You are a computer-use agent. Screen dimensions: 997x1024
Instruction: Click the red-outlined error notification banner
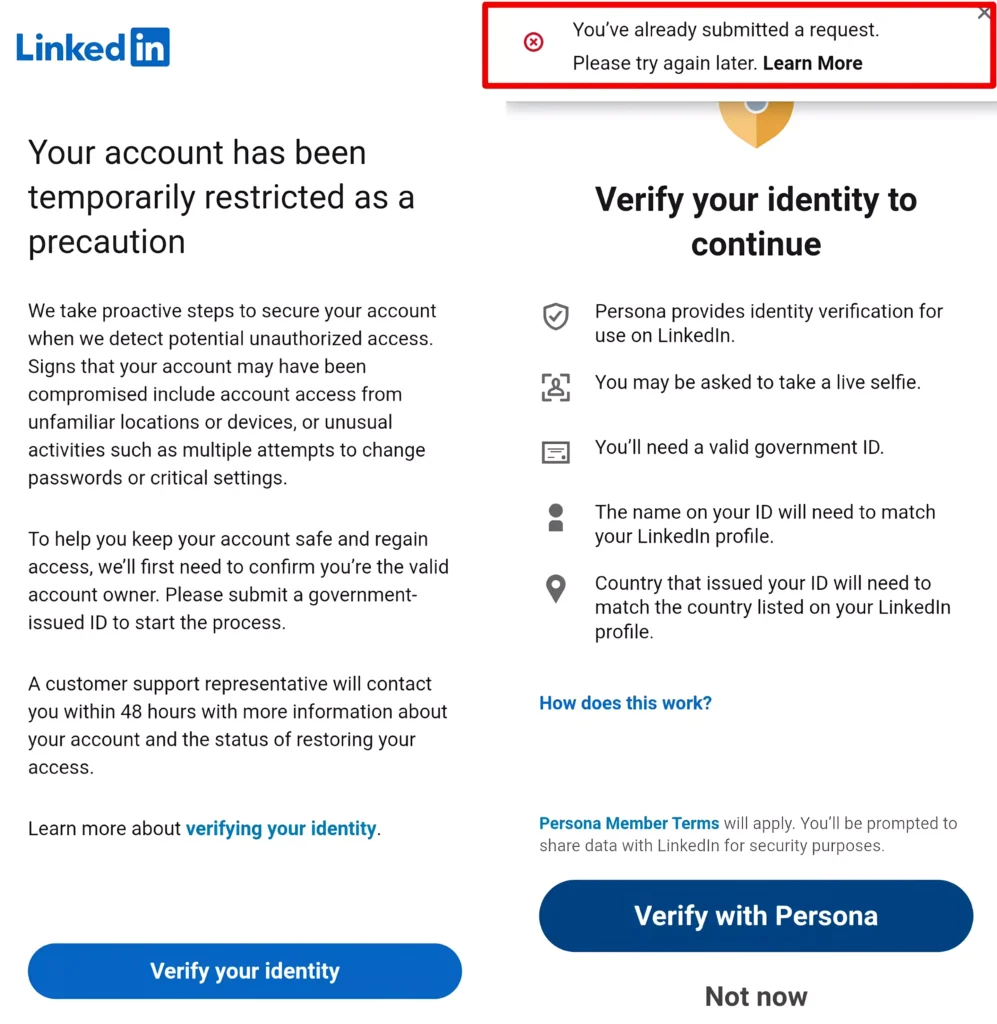tap(738, 46)
